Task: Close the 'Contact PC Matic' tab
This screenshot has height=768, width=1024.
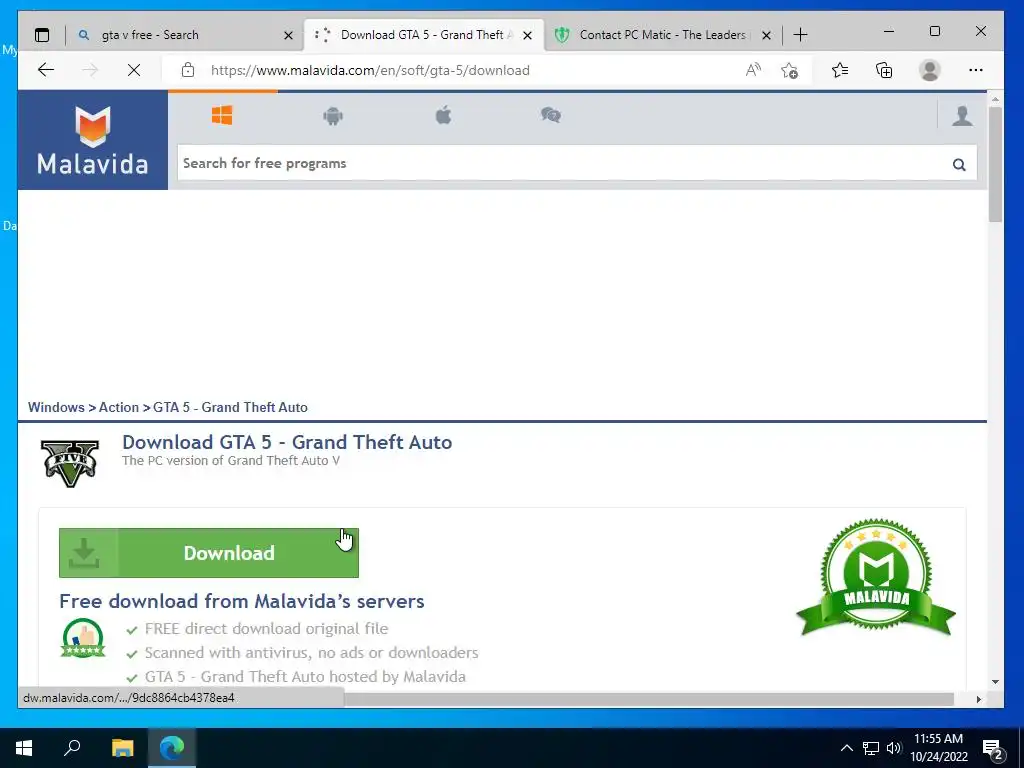Action: [x=767, y=35]
